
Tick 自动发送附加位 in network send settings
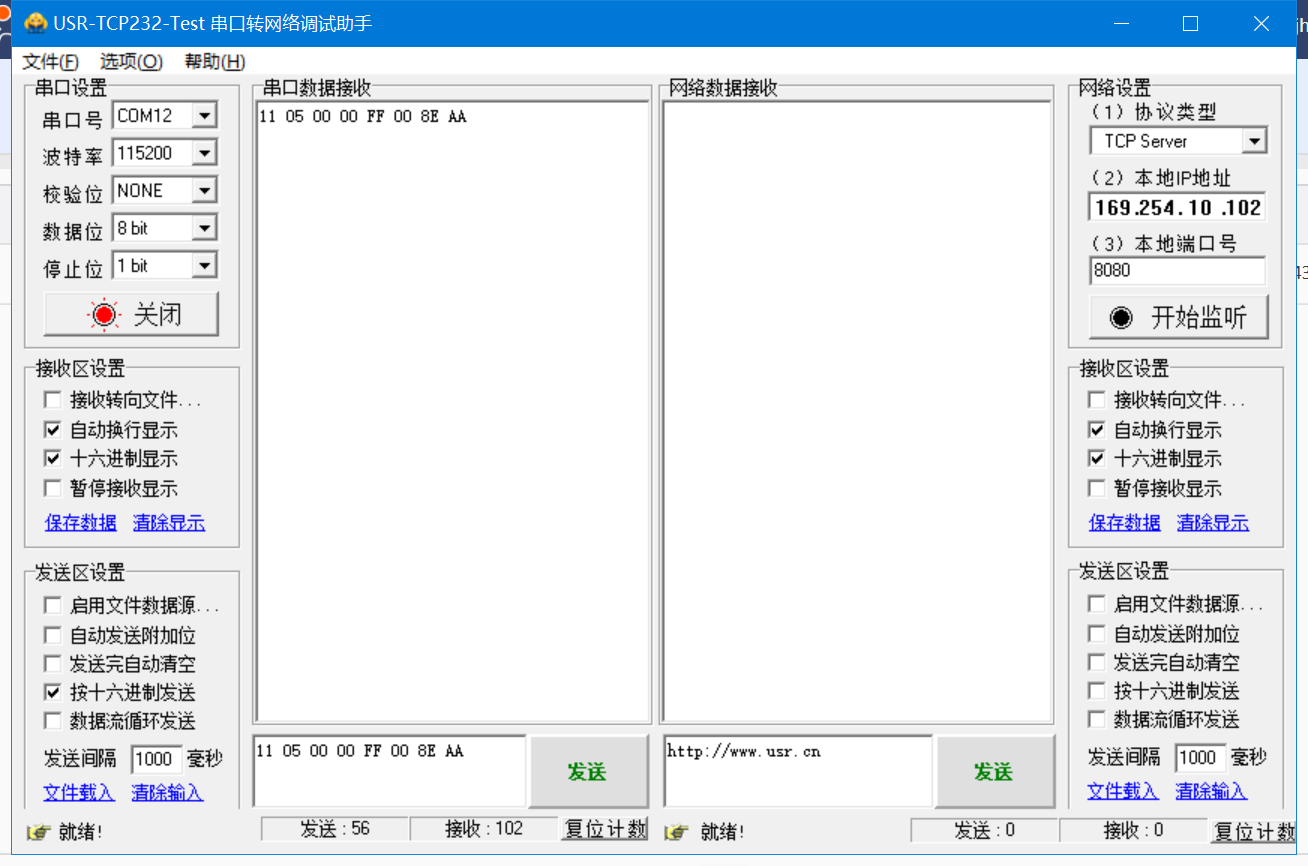[1097, 634]
